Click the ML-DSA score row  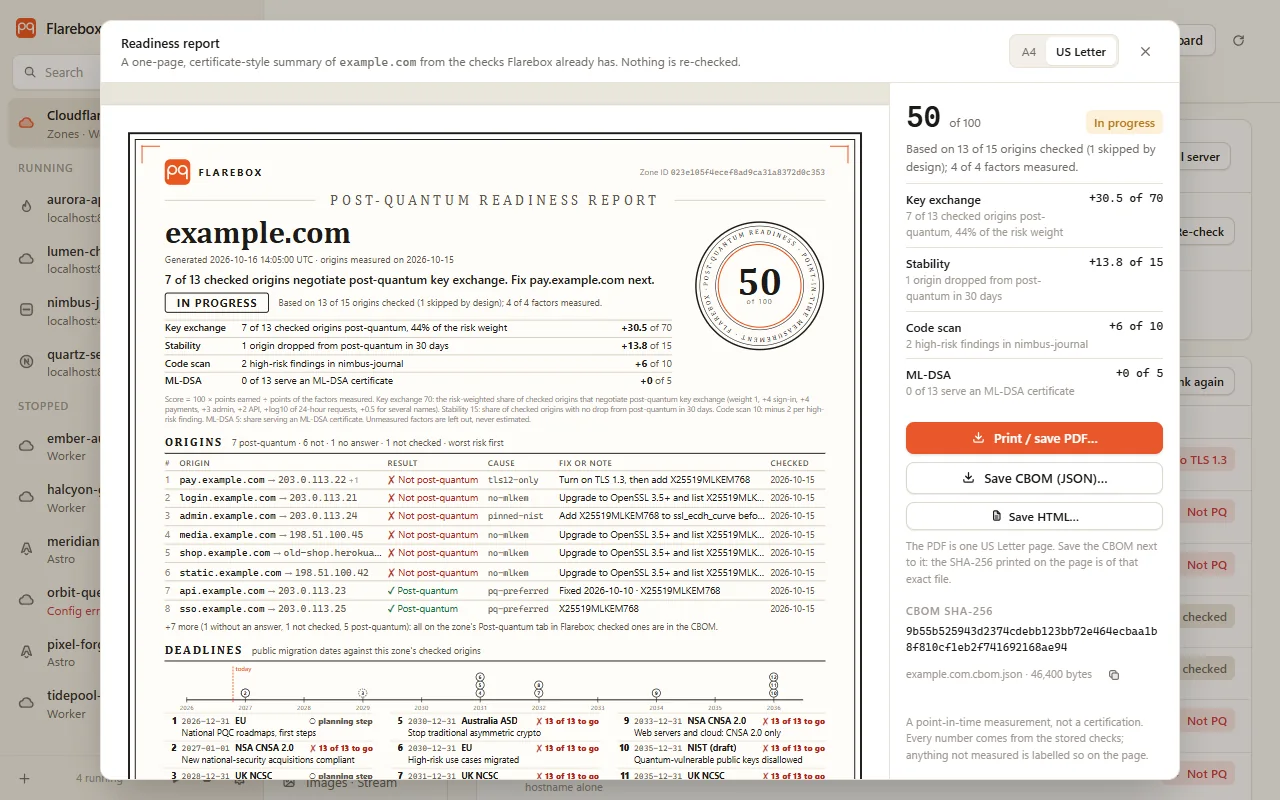[x=1034, y=382]
